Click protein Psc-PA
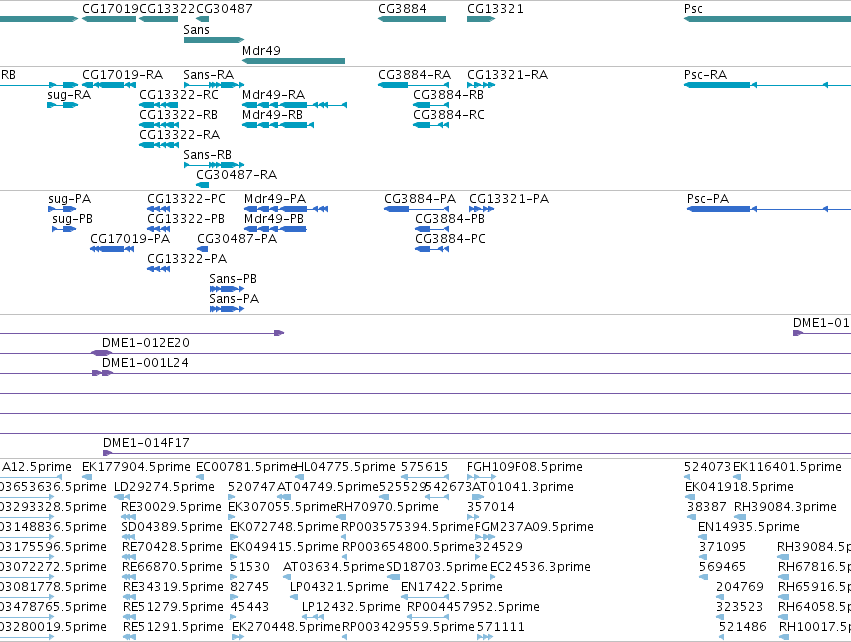Image resolution: width=851 pixels, height=642 pixels. (x=708, y=199)
